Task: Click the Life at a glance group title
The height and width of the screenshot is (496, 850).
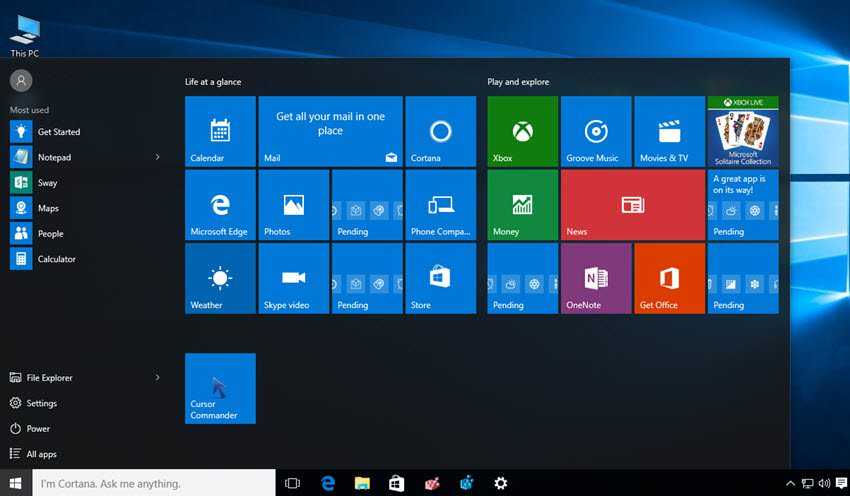Action: point(213,82)
